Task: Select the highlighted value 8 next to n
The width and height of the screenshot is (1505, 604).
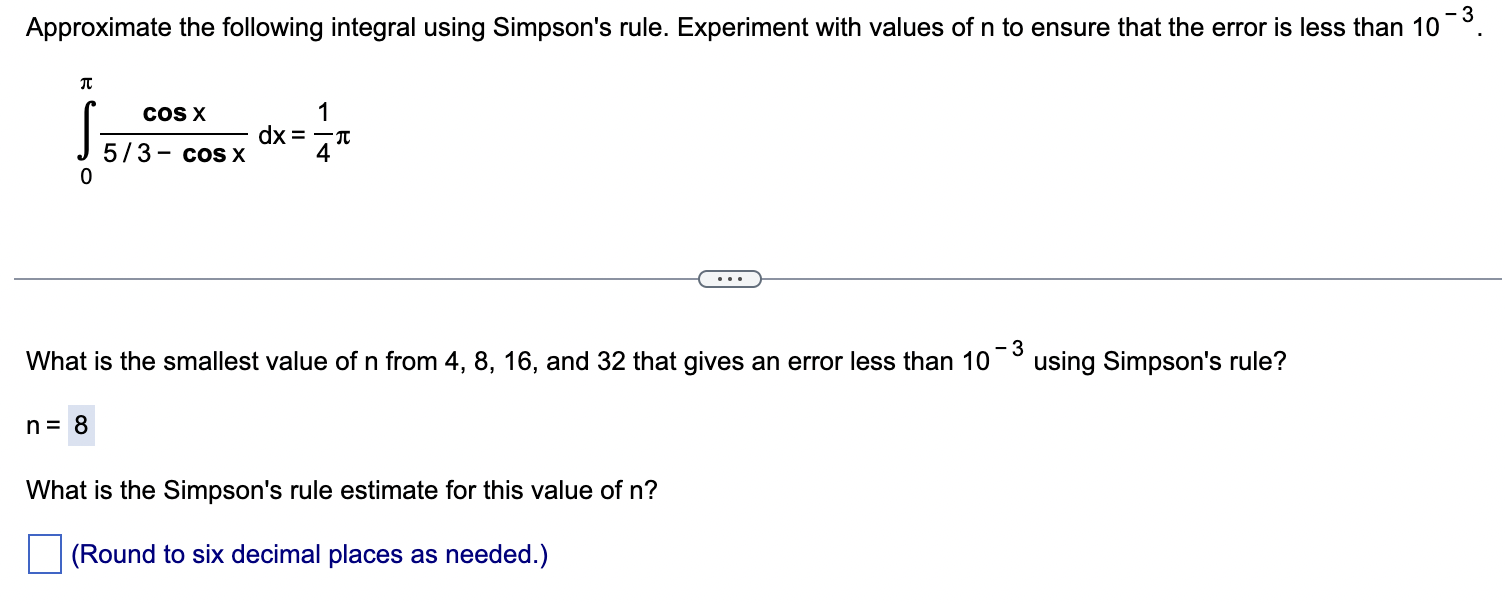Action: [x=80, y=424]
